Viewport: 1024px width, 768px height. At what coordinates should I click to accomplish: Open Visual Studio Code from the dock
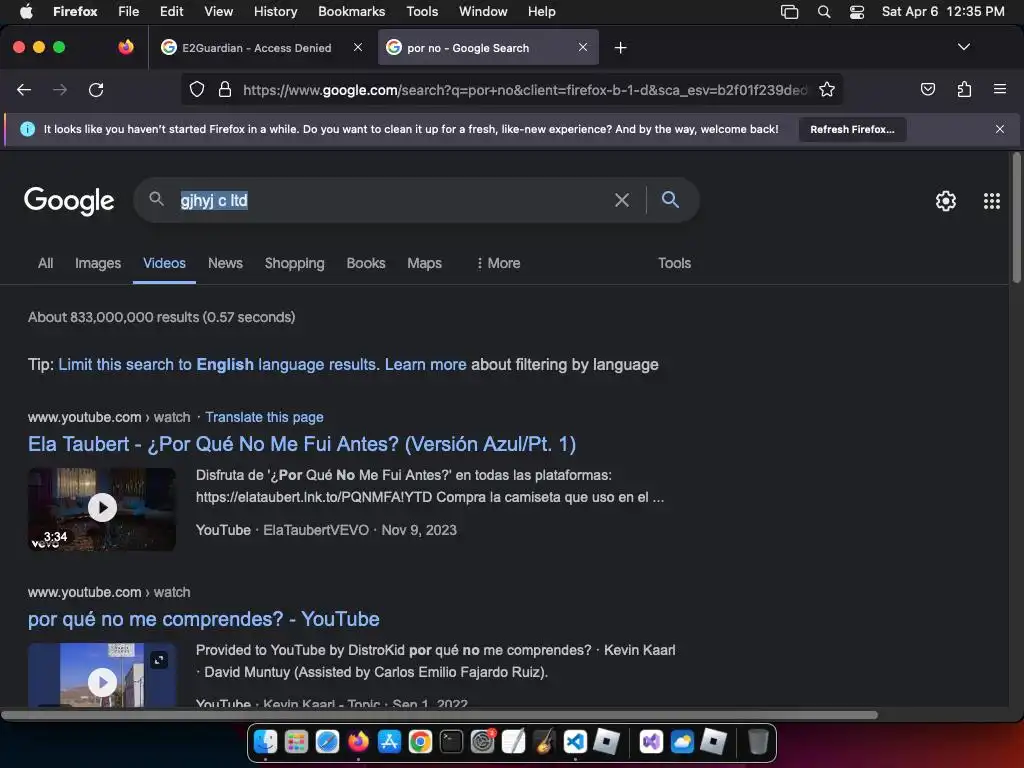pos(575,742)
